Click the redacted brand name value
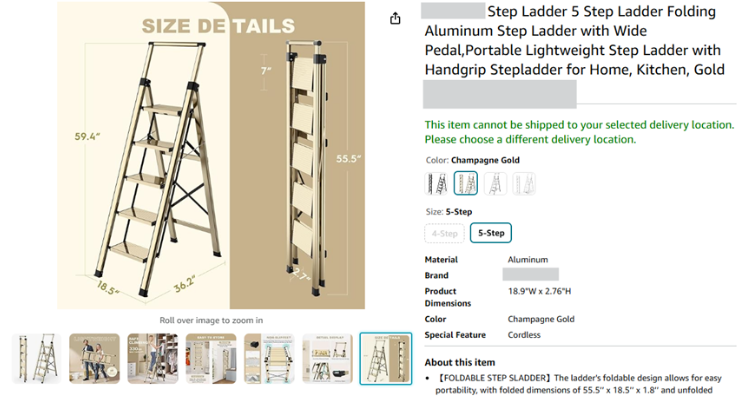Screen dimensions: 739x403 click(x=530, y=274)
